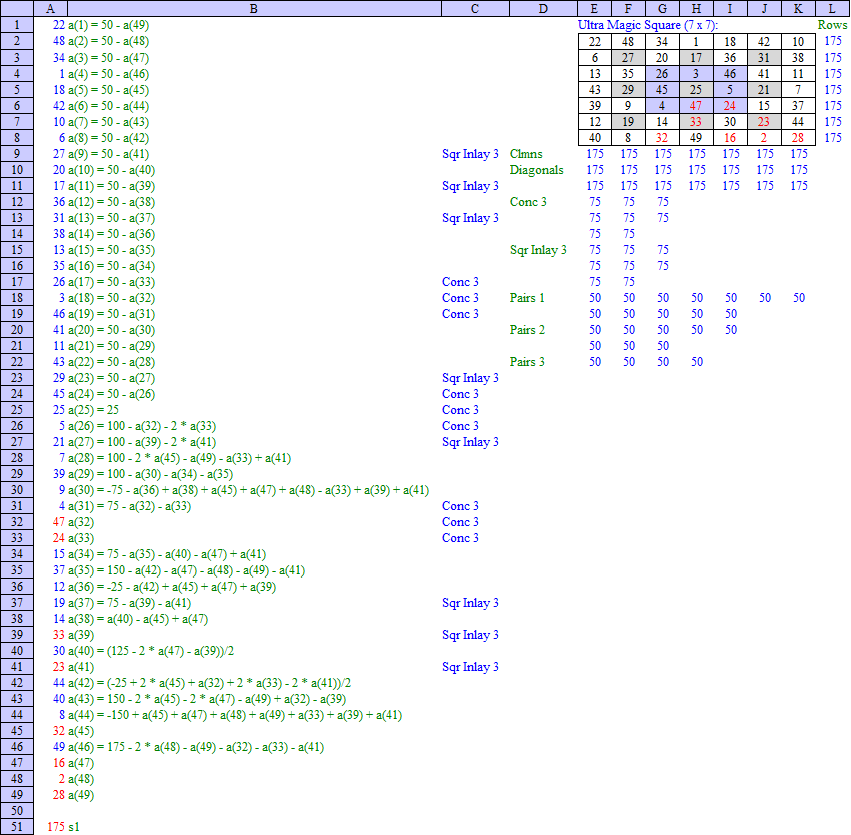The width and height of the screenshot is (851, 835).
Task: Click the green 'Rows' label
Action: pyautogui.click(x=832, y=25)
